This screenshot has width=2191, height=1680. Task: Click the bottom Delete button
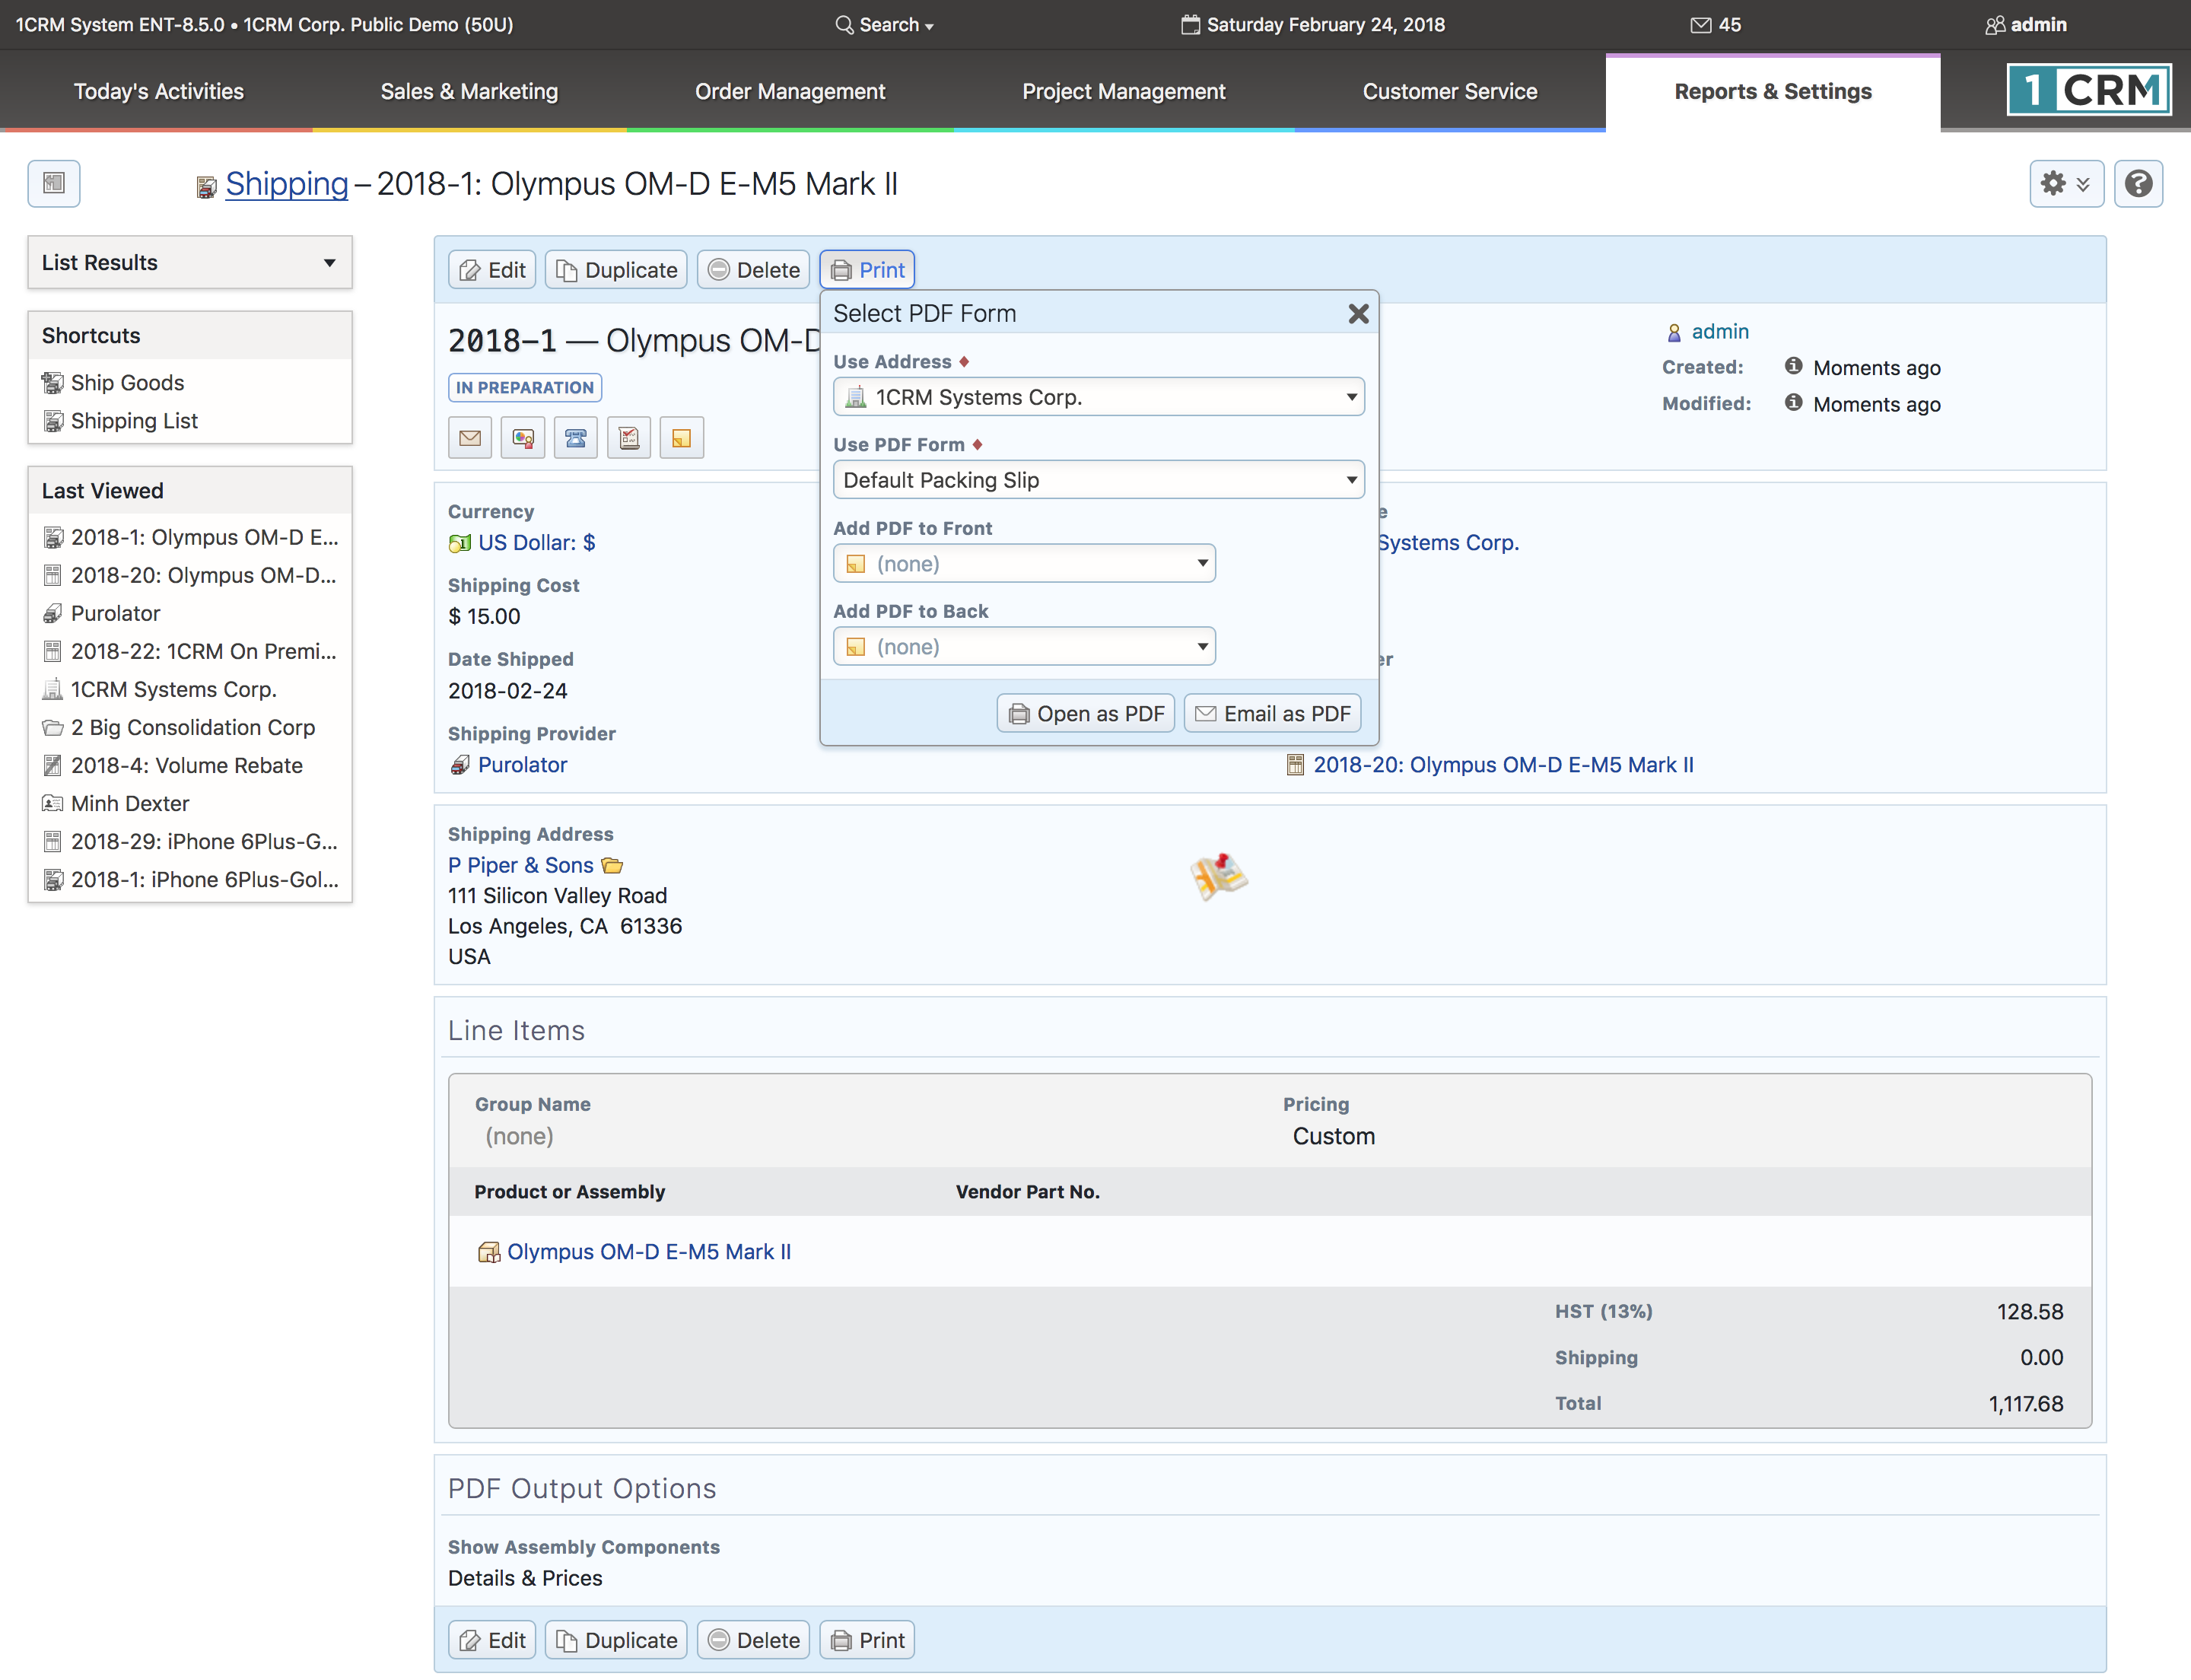coord(753,1640)
